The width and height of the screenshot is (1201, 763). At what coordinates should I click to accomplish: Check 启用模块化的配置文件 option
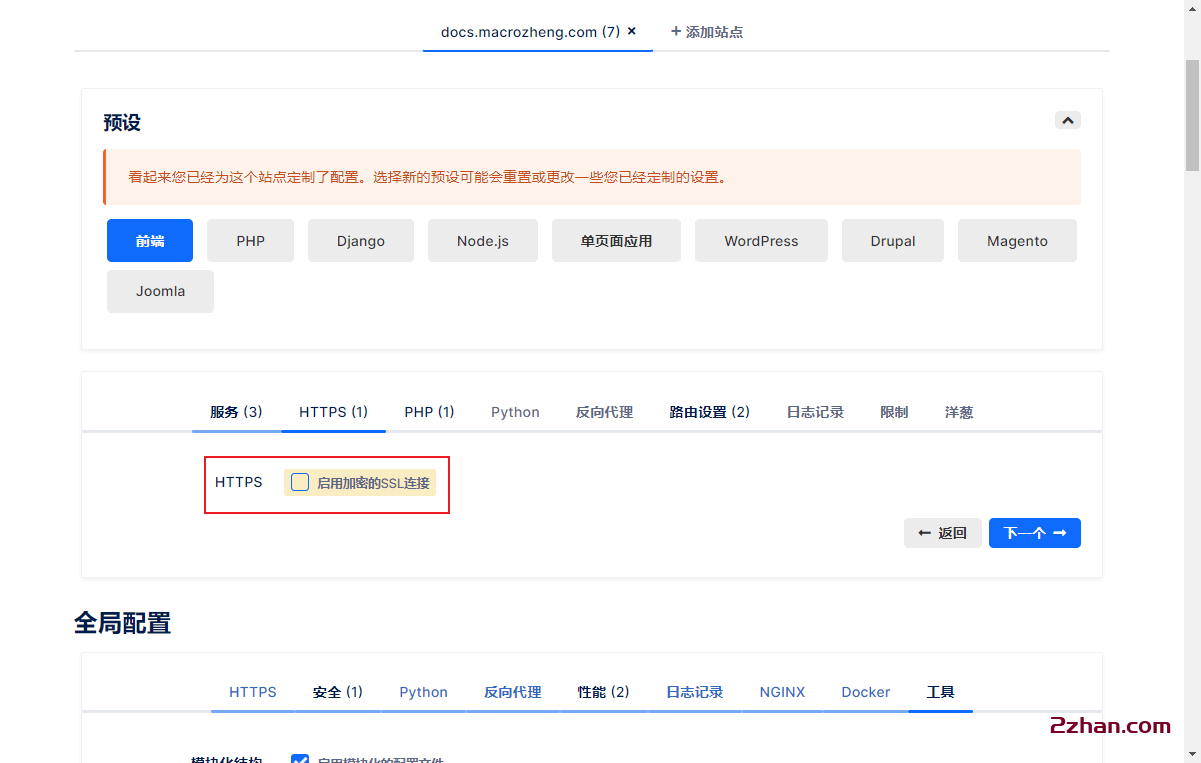[x=300, y=760]
